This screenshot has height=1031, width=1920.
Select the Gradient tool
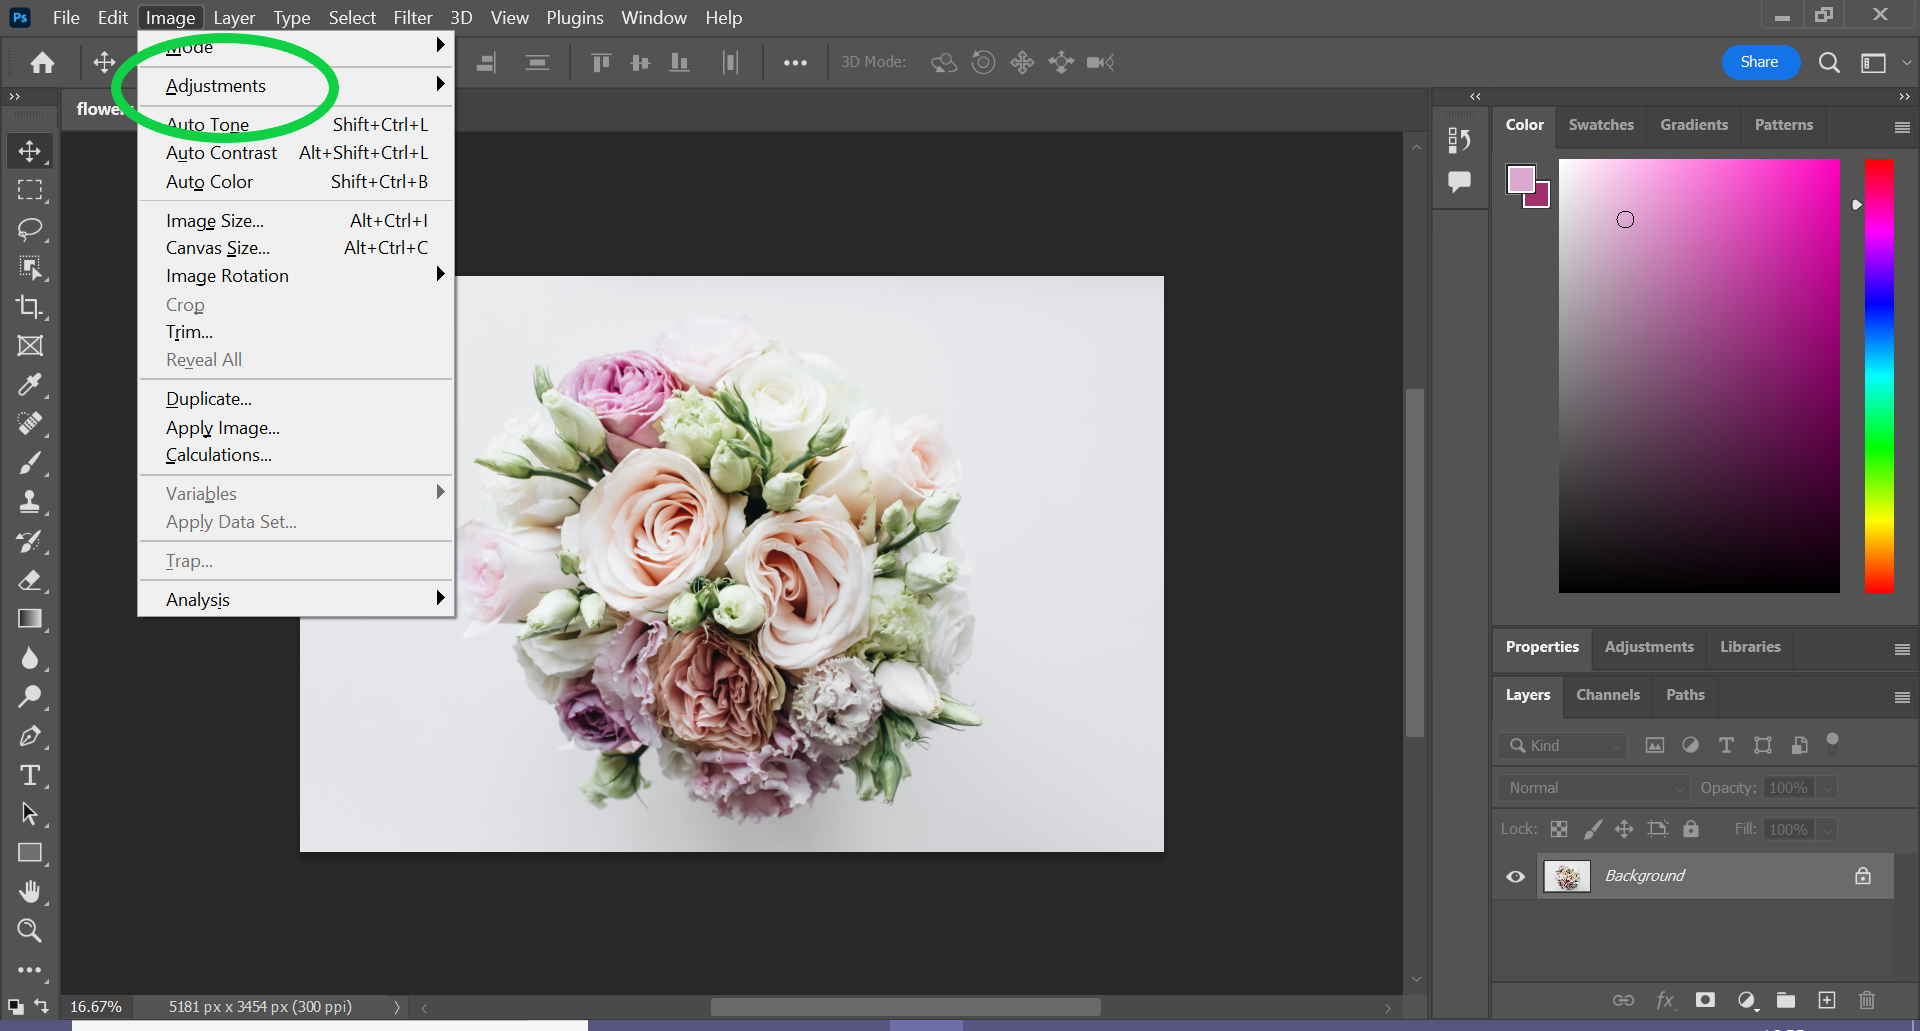[29, 619]
